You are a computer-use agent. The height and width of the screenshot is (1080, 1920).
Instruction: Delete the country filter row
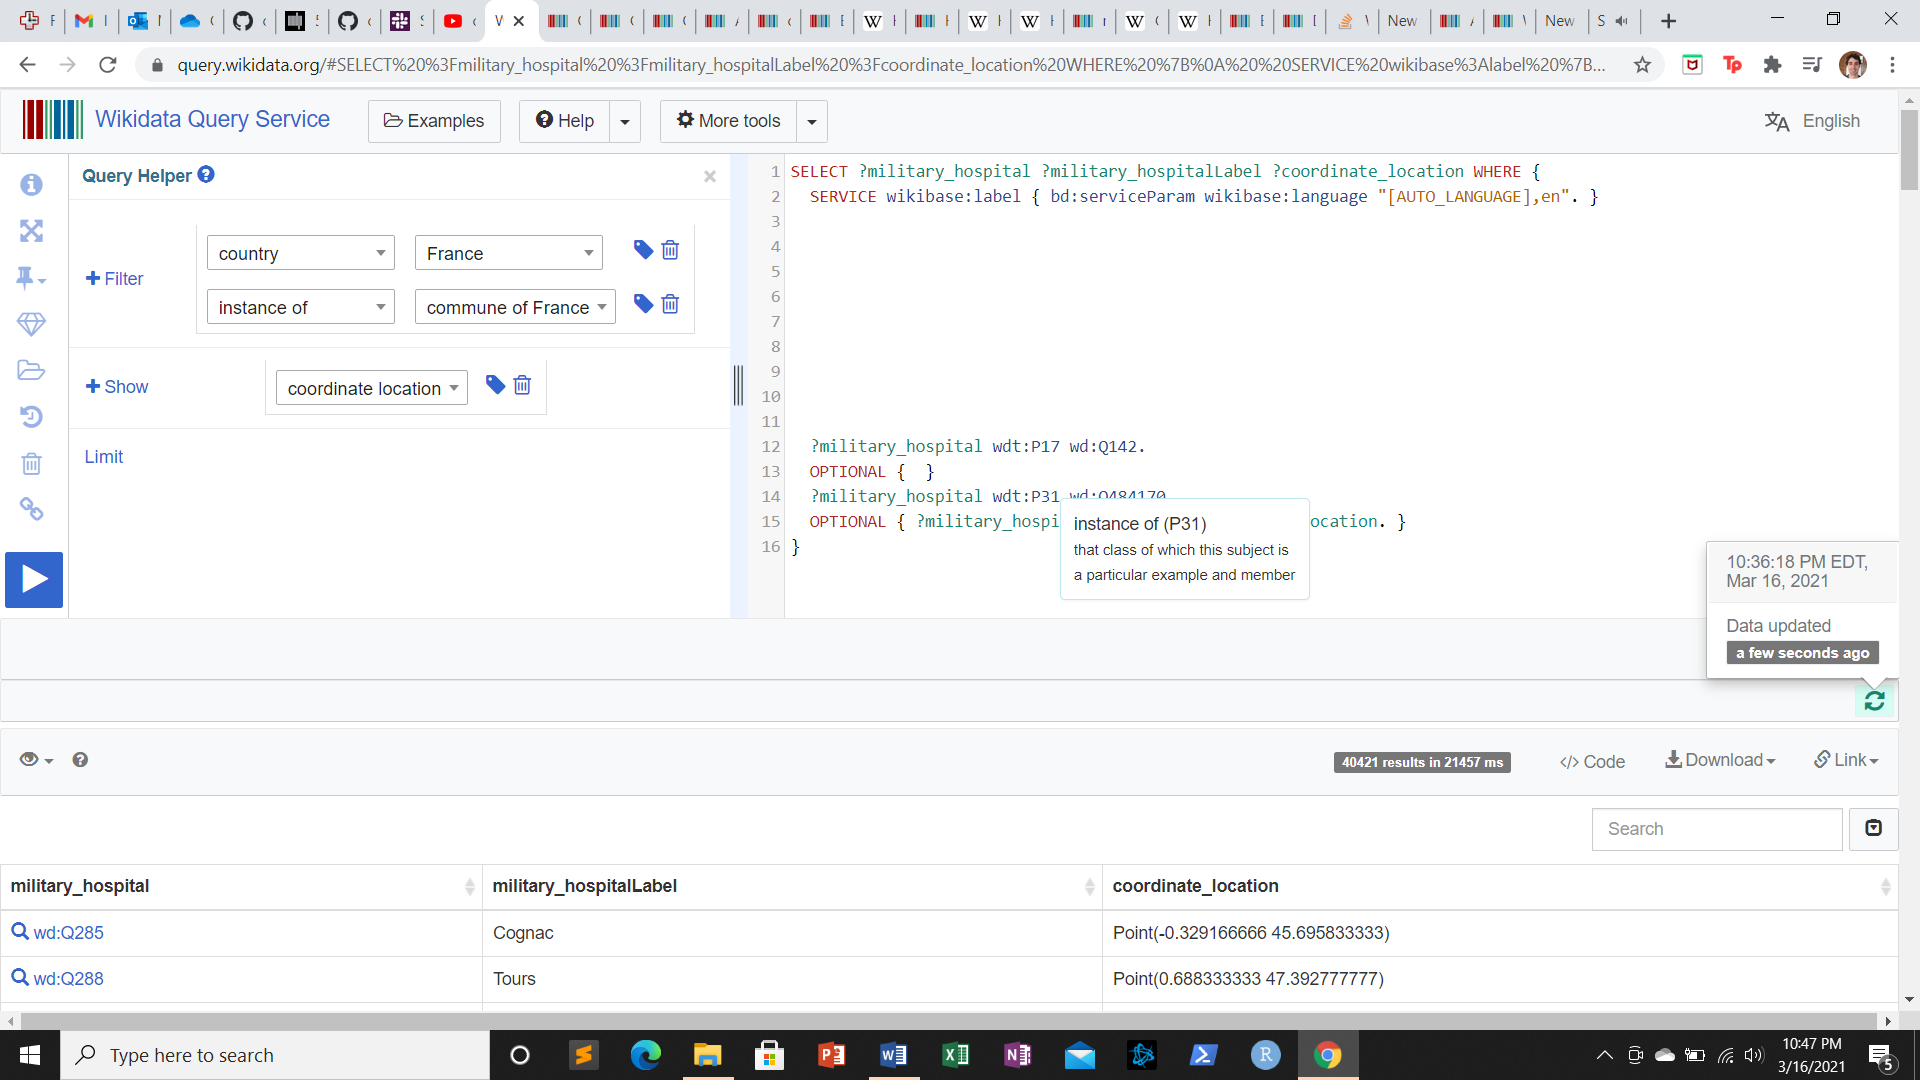tap(670, 250)
